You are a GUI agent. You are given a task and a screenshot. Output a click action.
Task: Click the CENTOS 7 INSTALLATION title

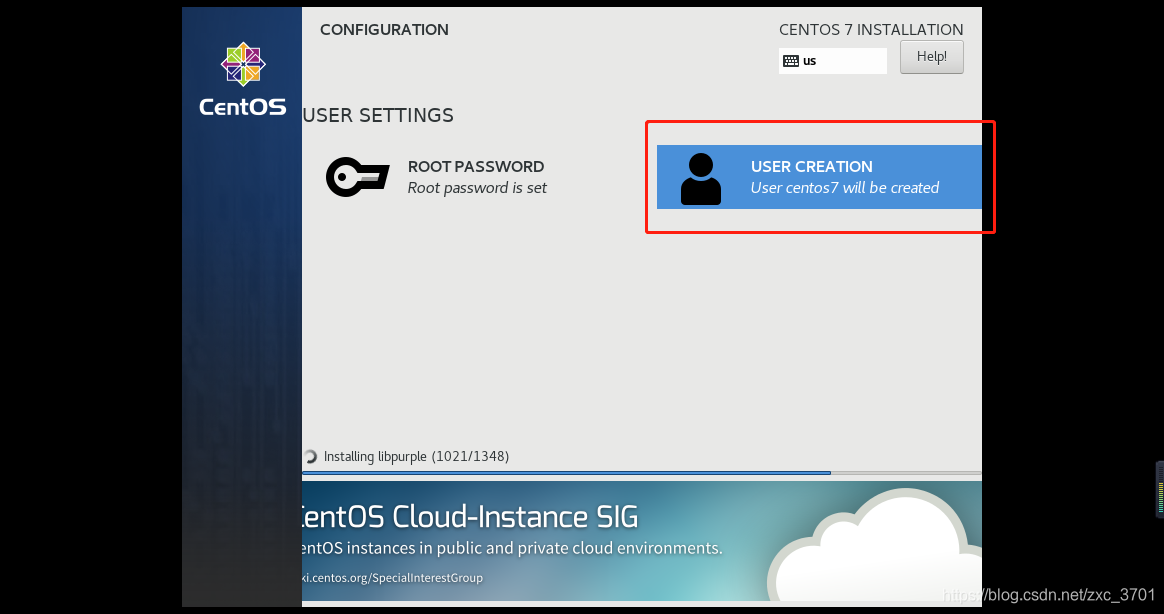pos(871,30)
